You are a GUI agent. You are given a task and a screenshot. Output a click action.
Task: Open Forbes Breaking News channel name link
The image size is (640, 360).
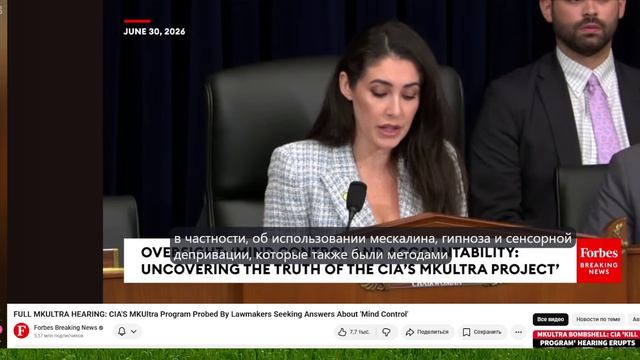65,327
